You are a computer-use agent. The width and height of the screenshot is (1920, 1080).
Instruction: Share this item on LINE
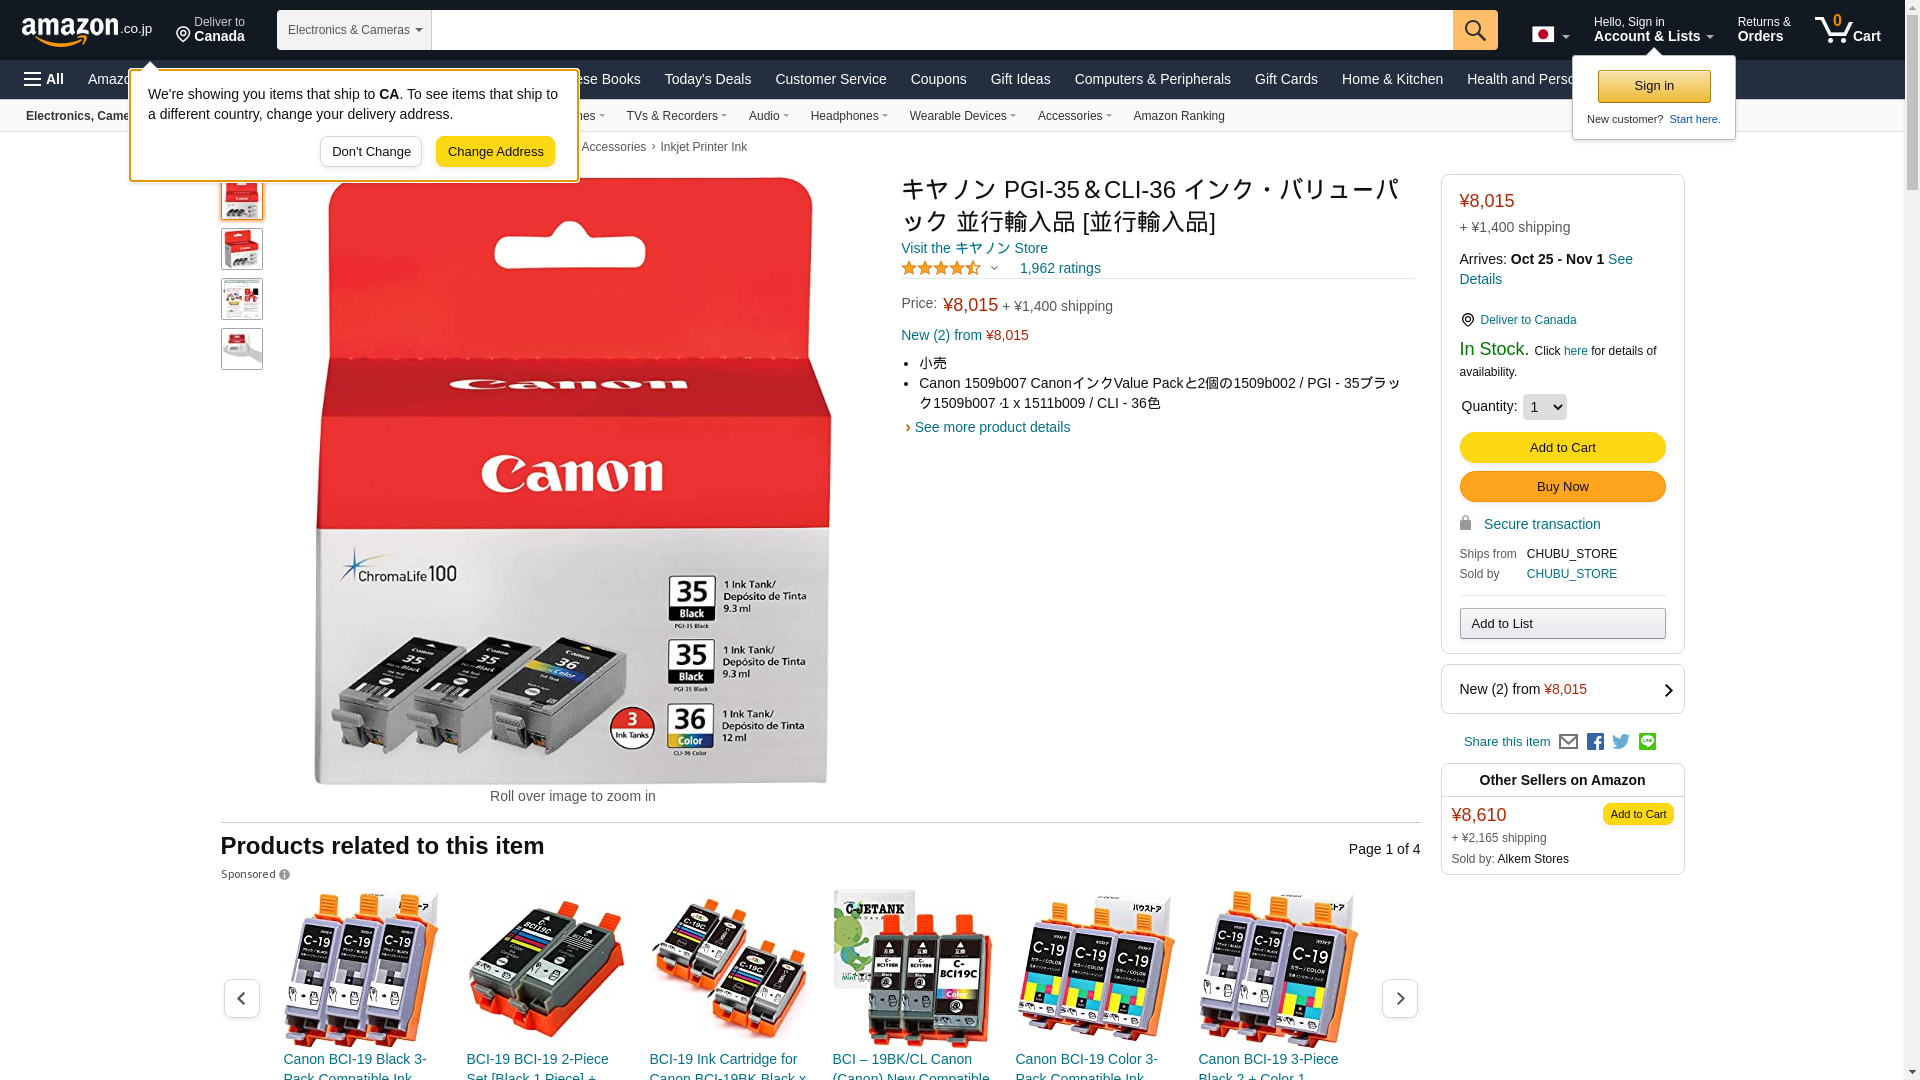(1647, 742)
